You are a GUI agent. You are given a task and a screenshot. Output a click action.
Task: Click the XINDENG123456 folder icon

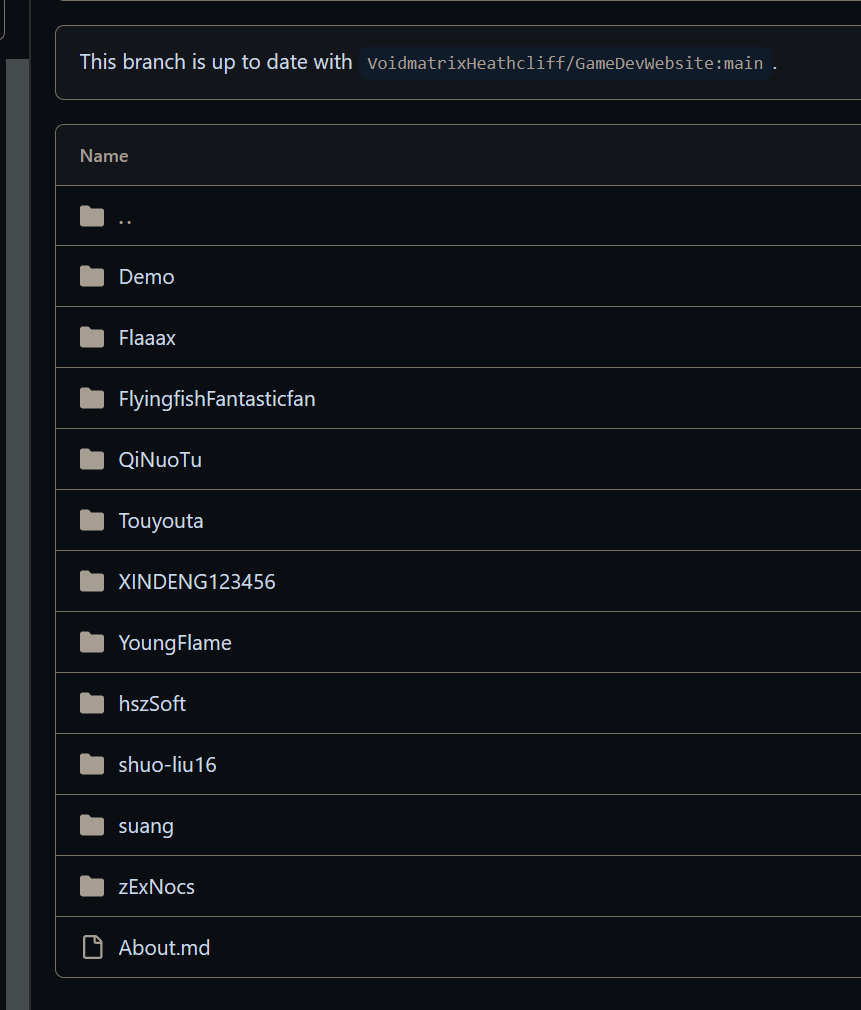click(91, 582)
